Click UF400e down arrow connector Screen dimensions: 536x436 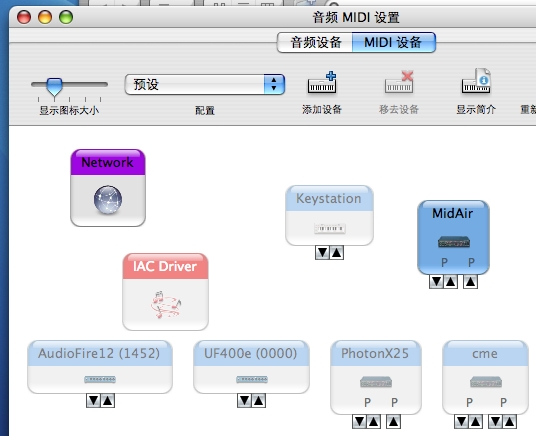click(244, 400)
